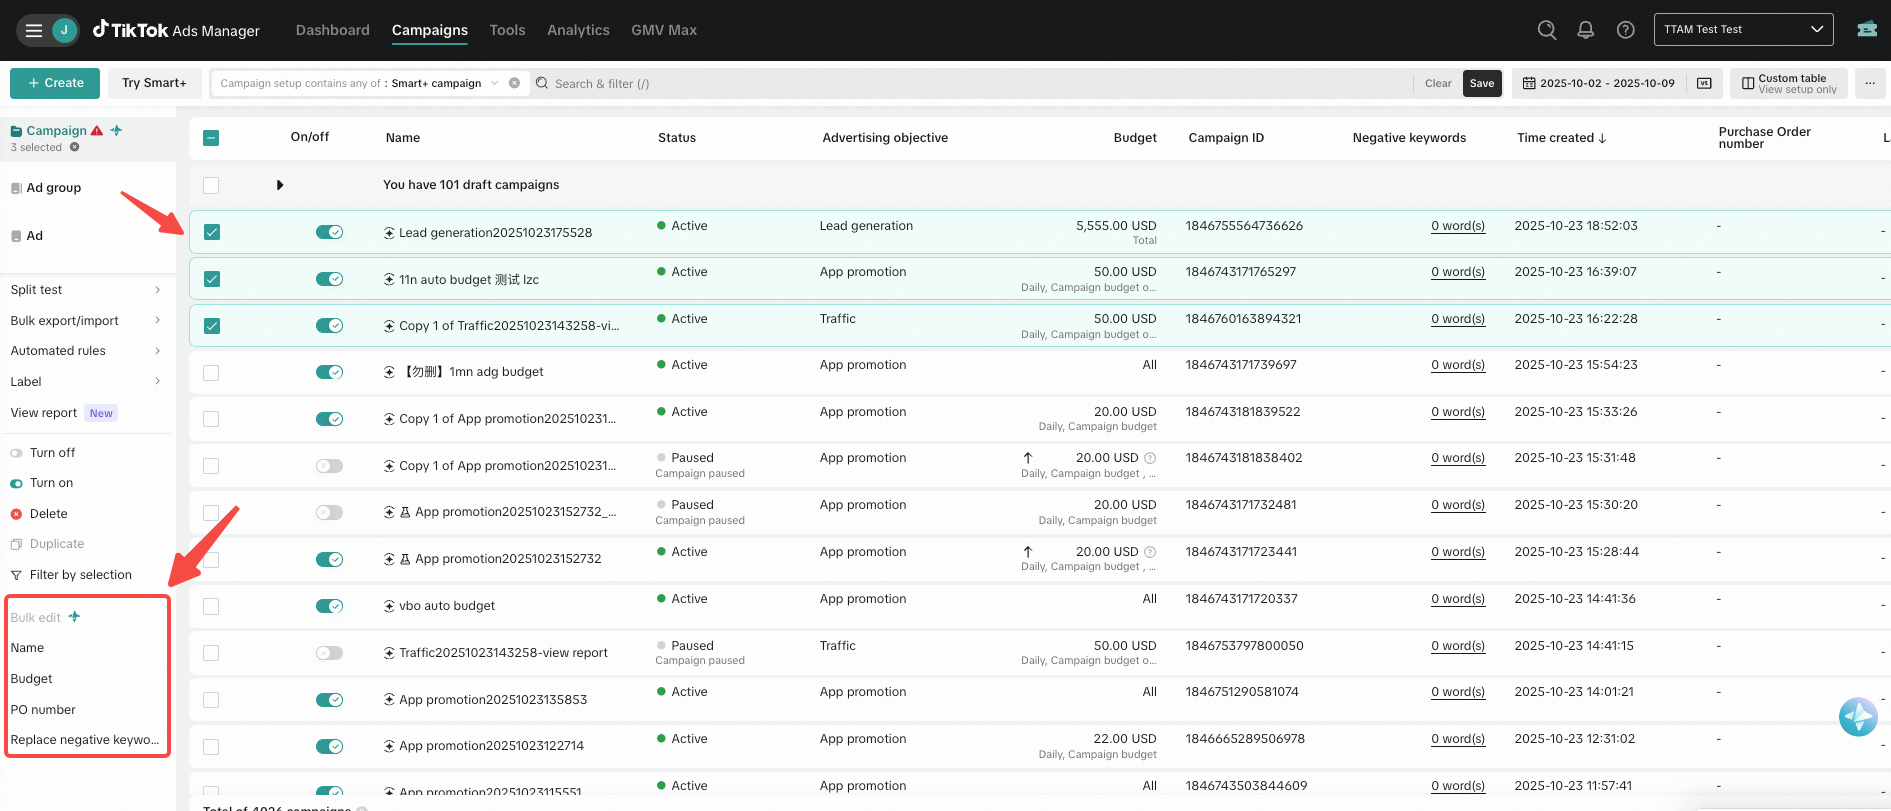
Task: Check the 【勿删】1mn adg budget row checkbox
Action: coord(211,372)
